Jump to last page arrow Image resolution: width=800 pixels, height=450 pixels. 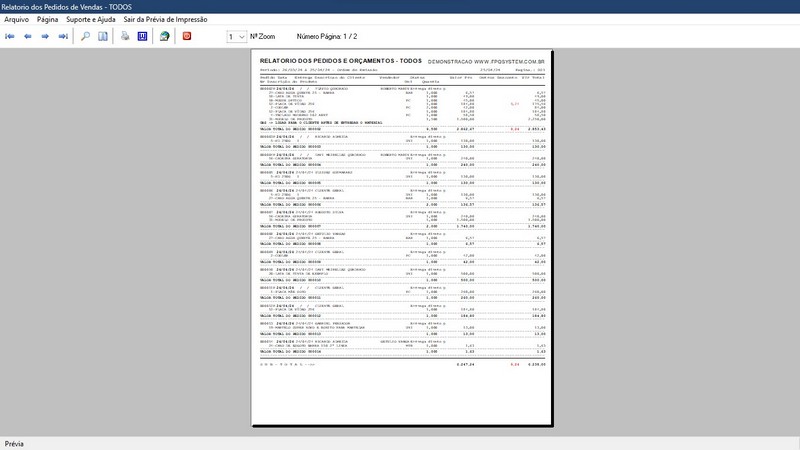pyautogui.click(x=63, y=36)
